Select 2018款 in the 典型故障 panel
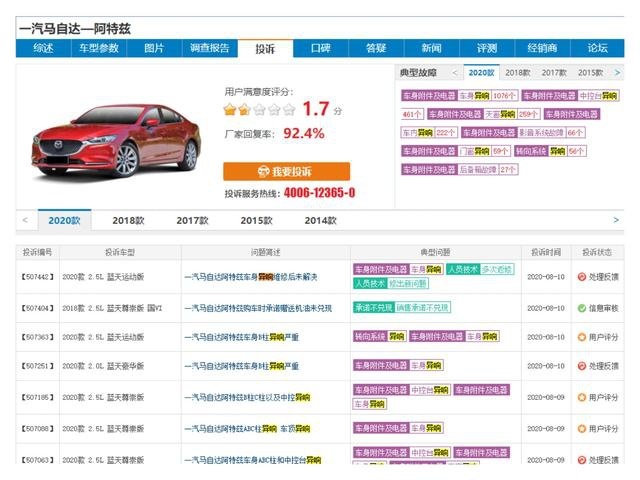 518,73
